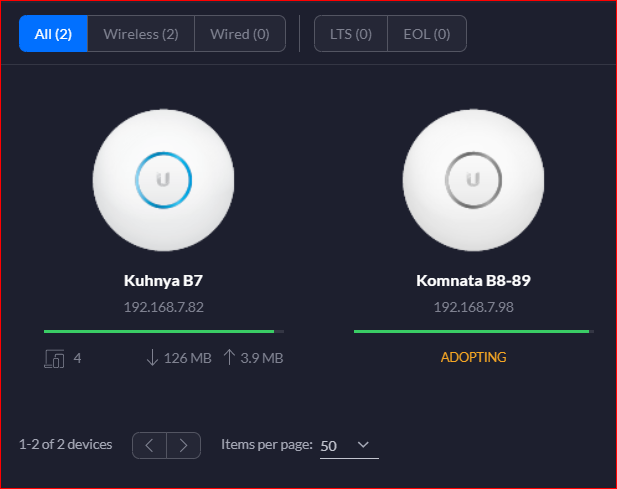Click IP address 192.168.7.98

click(x=473, y=307)
